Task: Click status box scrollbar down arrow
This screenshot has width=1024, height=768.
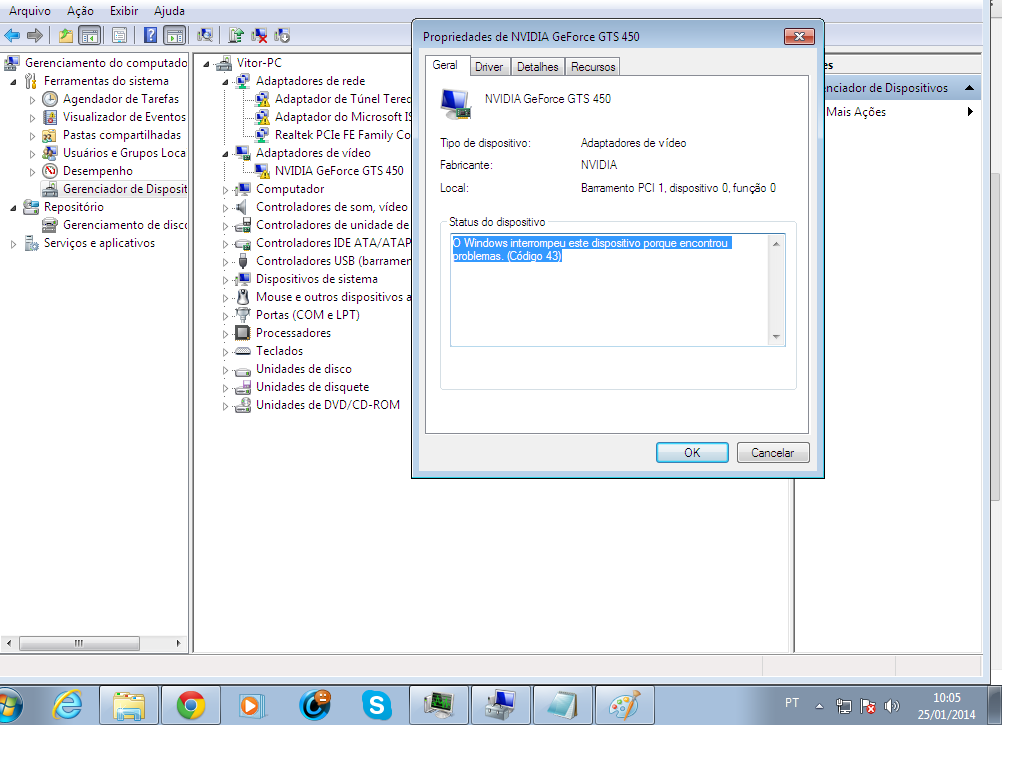Action: (776, 337)
